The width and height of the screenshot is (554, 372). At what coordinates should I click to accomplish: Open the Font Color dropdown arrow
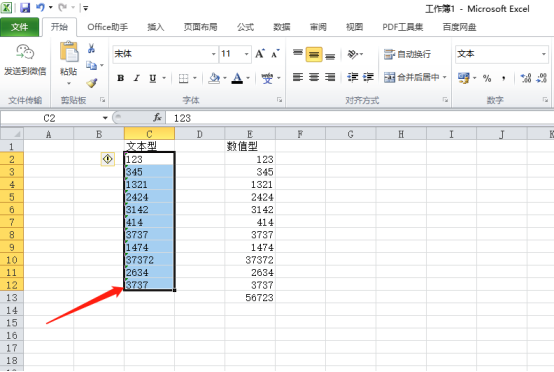coord(248,78)
